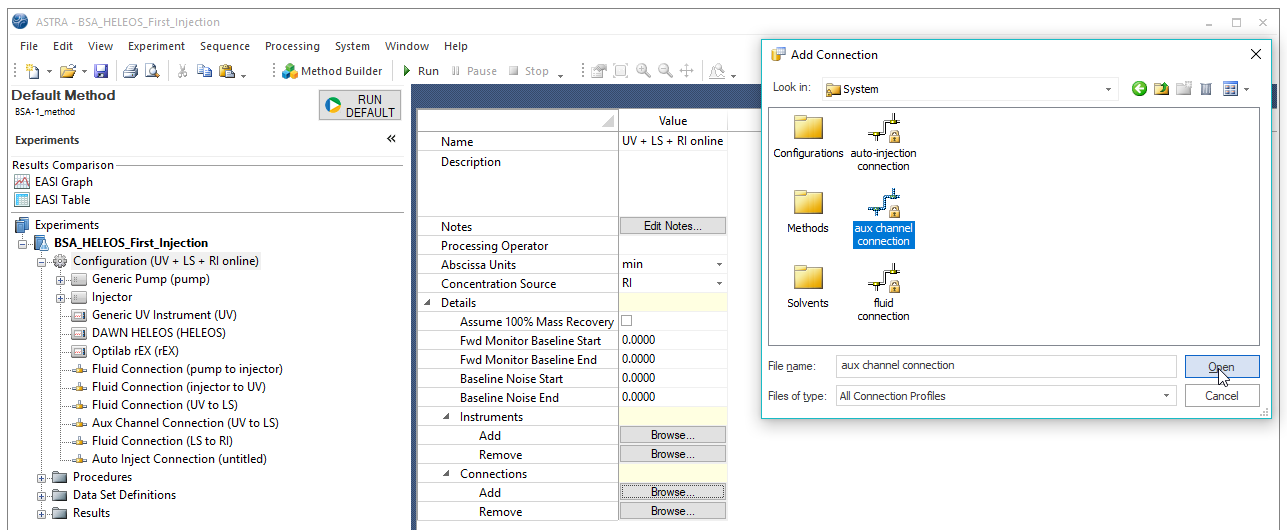Open the Look in location dropdown
The width and height of the screenshot is (1287, 530).
tap(1108, 90)
